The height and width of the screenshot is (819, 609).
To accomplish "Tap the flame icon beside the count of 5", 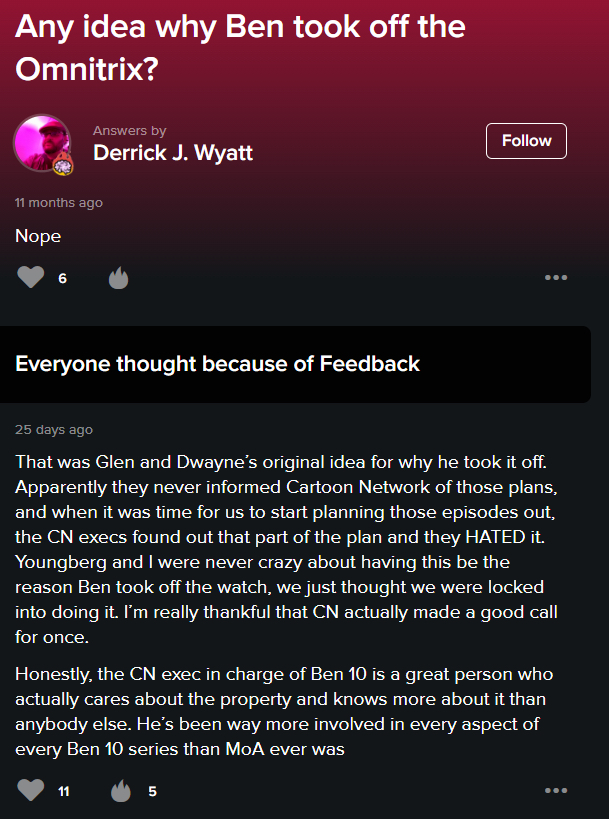I will point(121,791).
